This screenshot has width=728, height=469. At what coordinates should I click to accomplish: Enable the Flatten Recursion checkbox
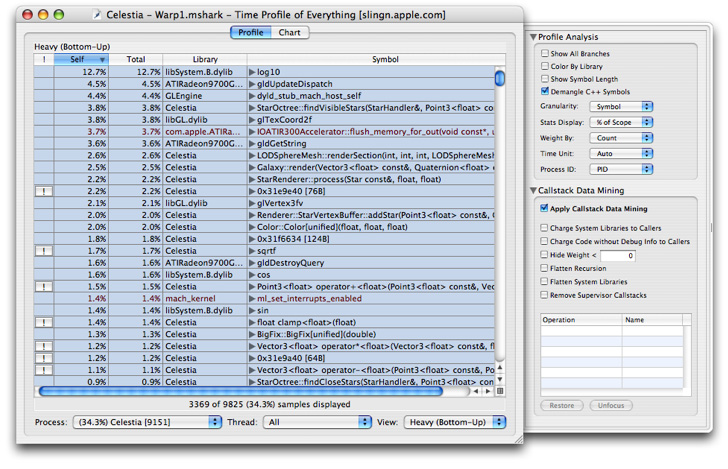545,269
